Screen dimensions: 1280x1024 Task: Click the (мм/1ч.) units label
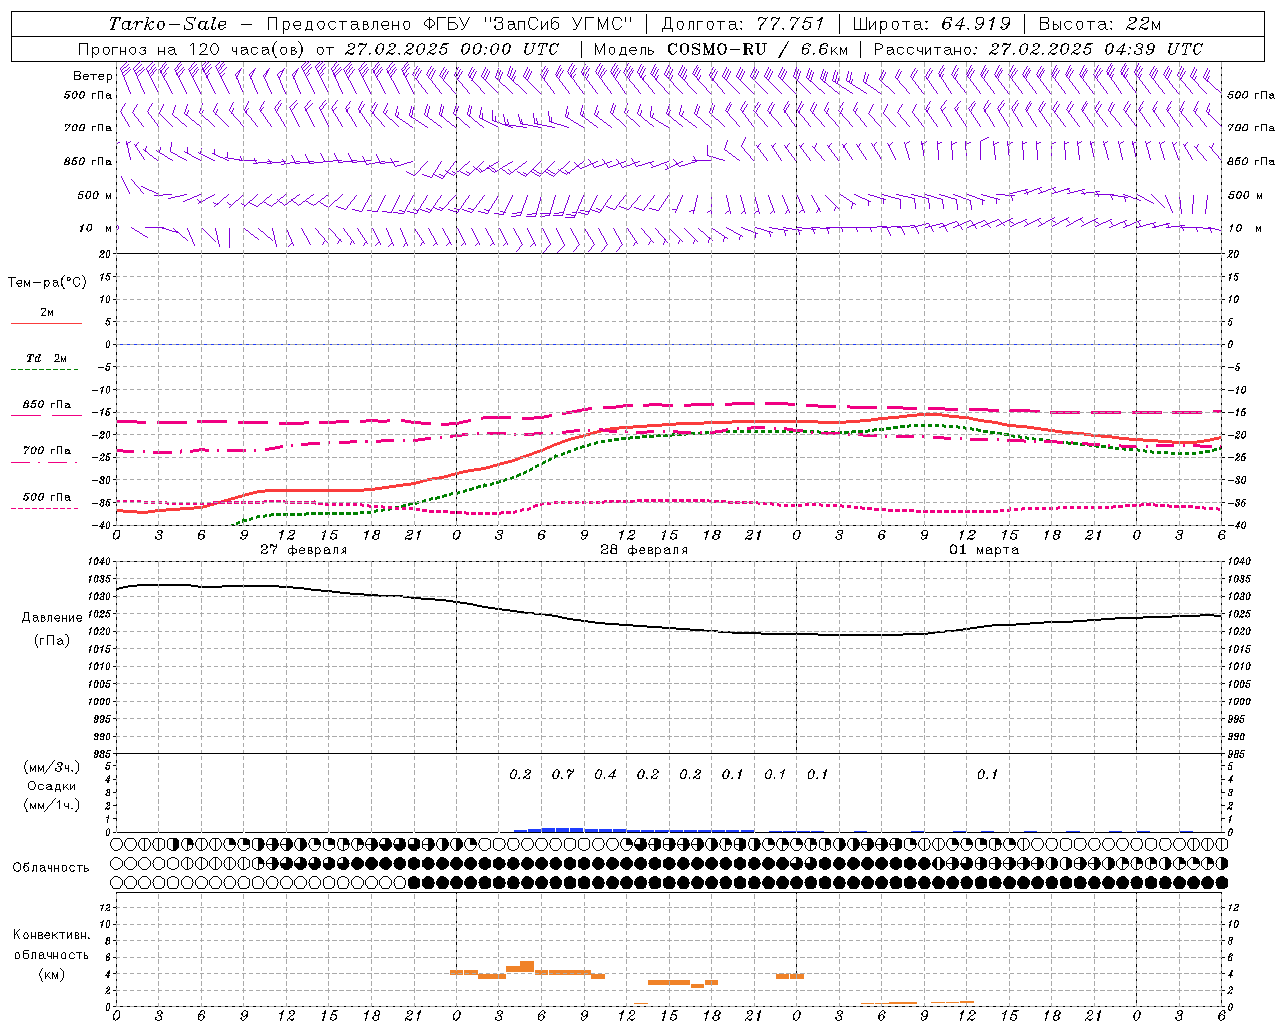52,805
